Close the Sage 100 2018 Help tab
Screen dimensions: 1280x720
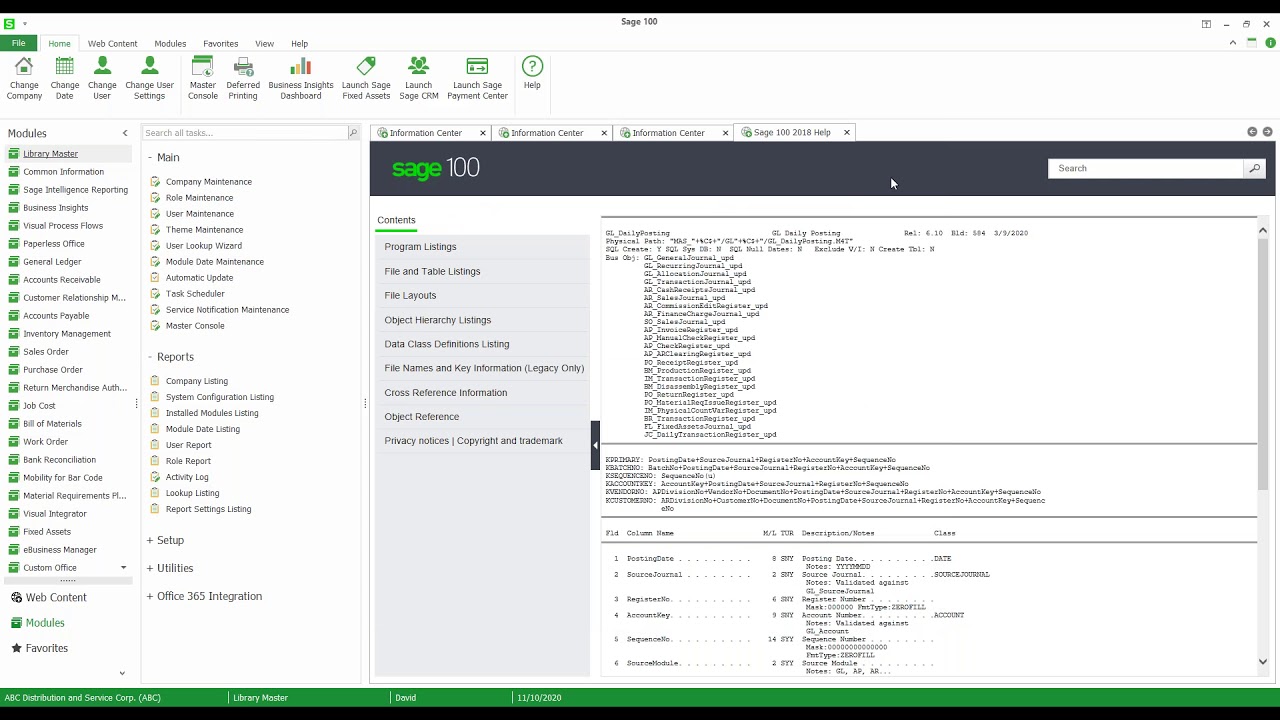(847, 132)
